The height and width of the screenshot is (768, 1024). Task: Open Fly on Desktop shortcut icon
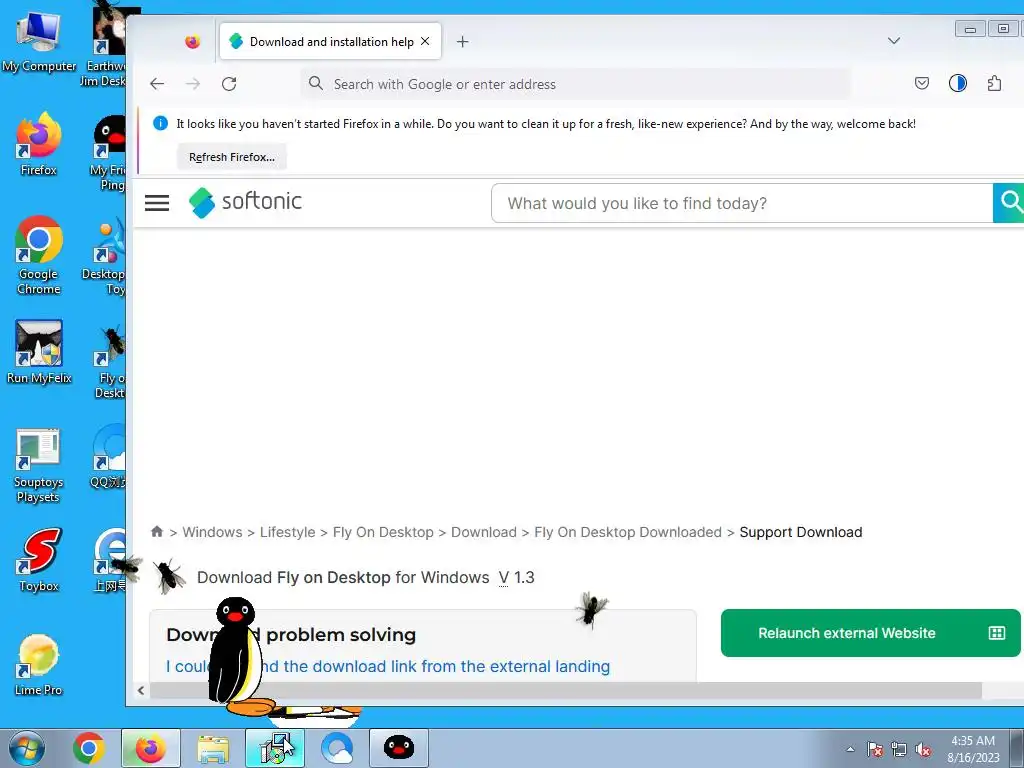tap(110, 361)
